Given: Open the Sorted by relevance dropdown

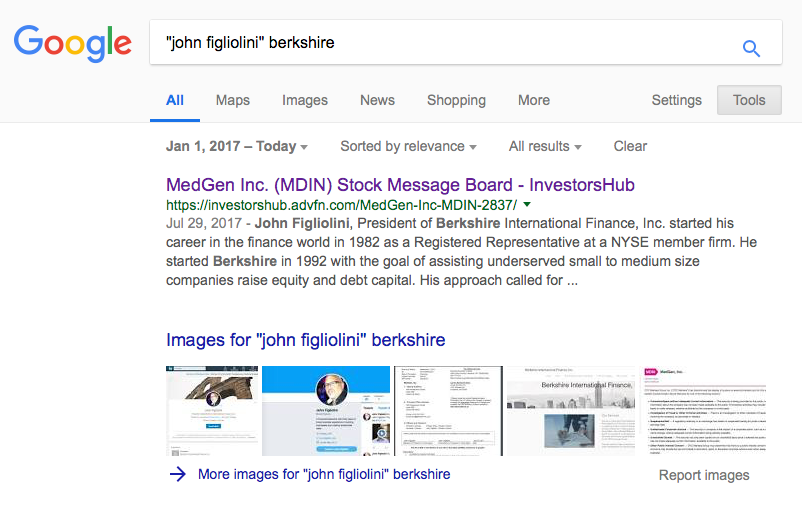Looking at the screenshot, I should tap(408, 146).
